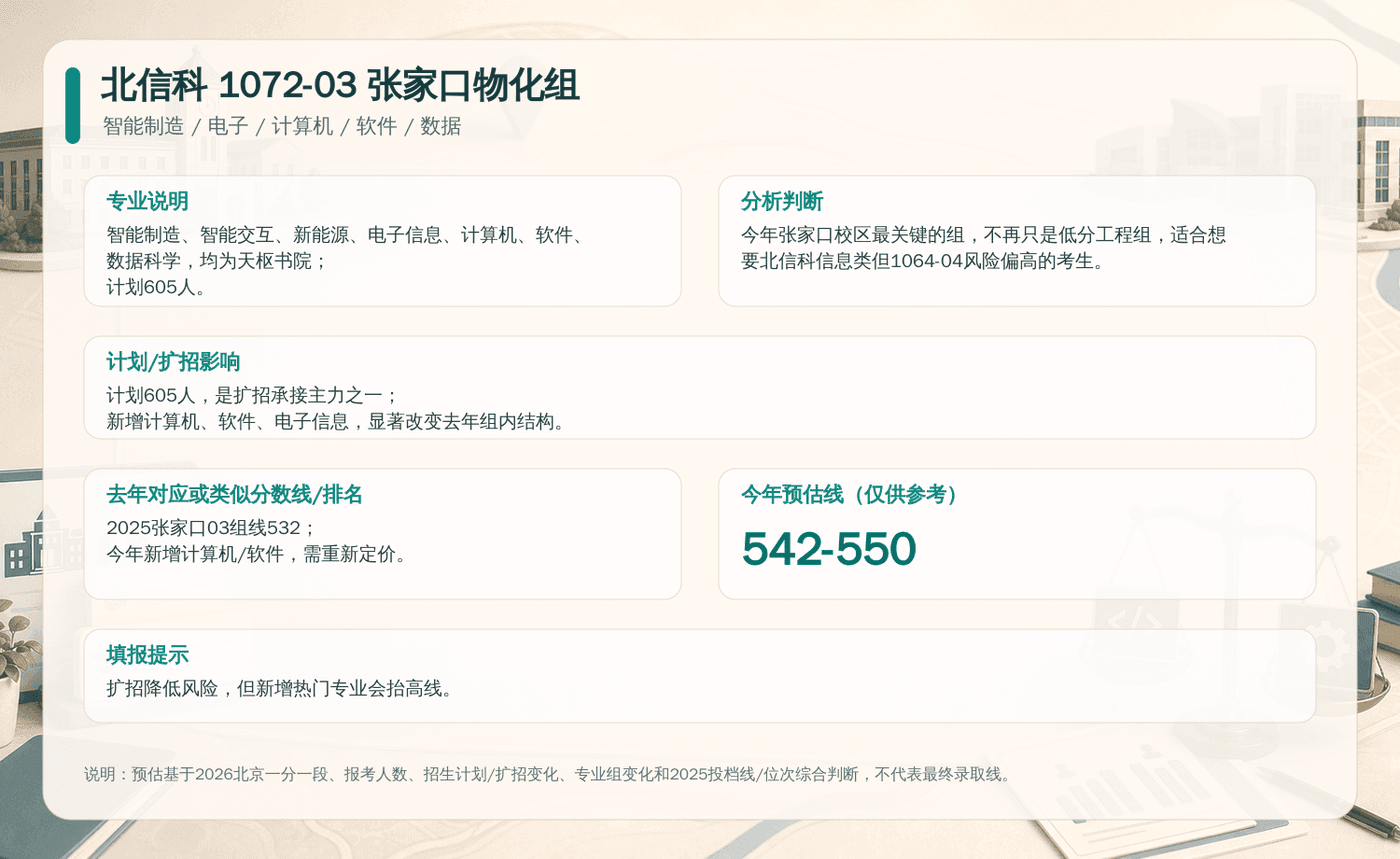The width and height of the screenshot is (1400, 859).
Task: Click the line 今年新增计算机/软件，需重新定价。
Action: coord(258,553)
